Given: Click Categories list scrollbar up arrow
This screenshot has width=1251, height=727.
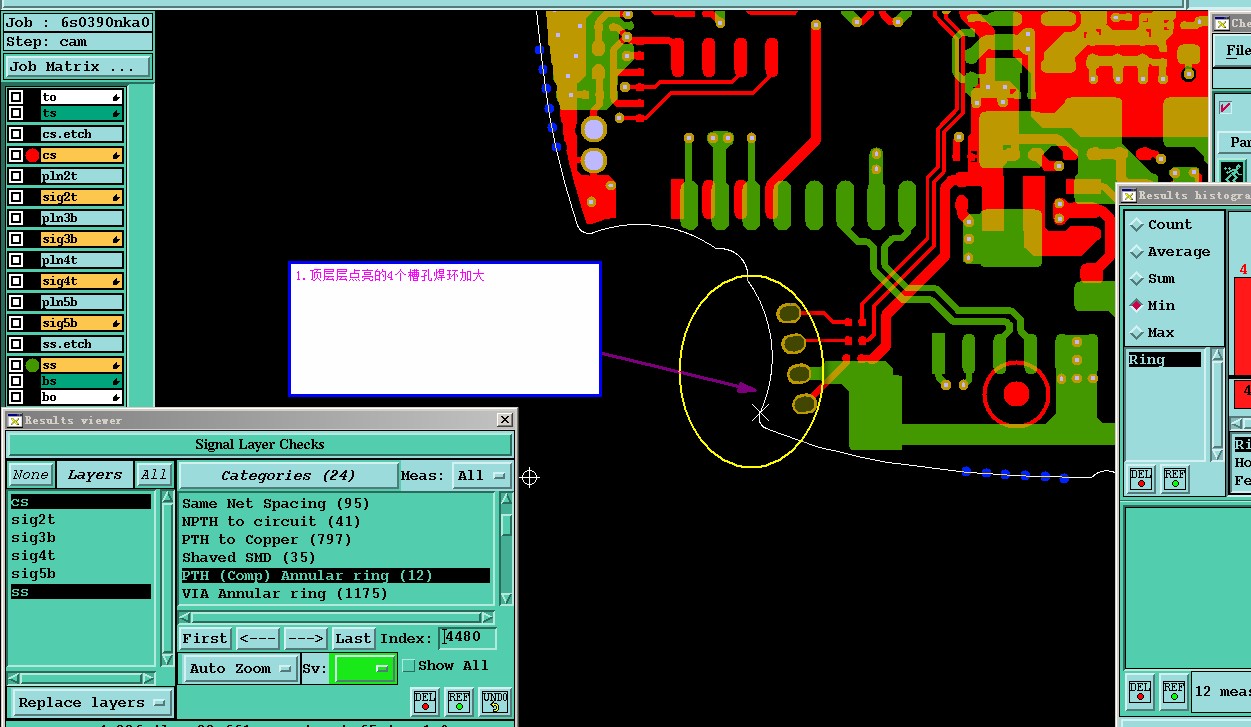Looking at the screenshot, I should pyautogui.click(x=506, y=499).
